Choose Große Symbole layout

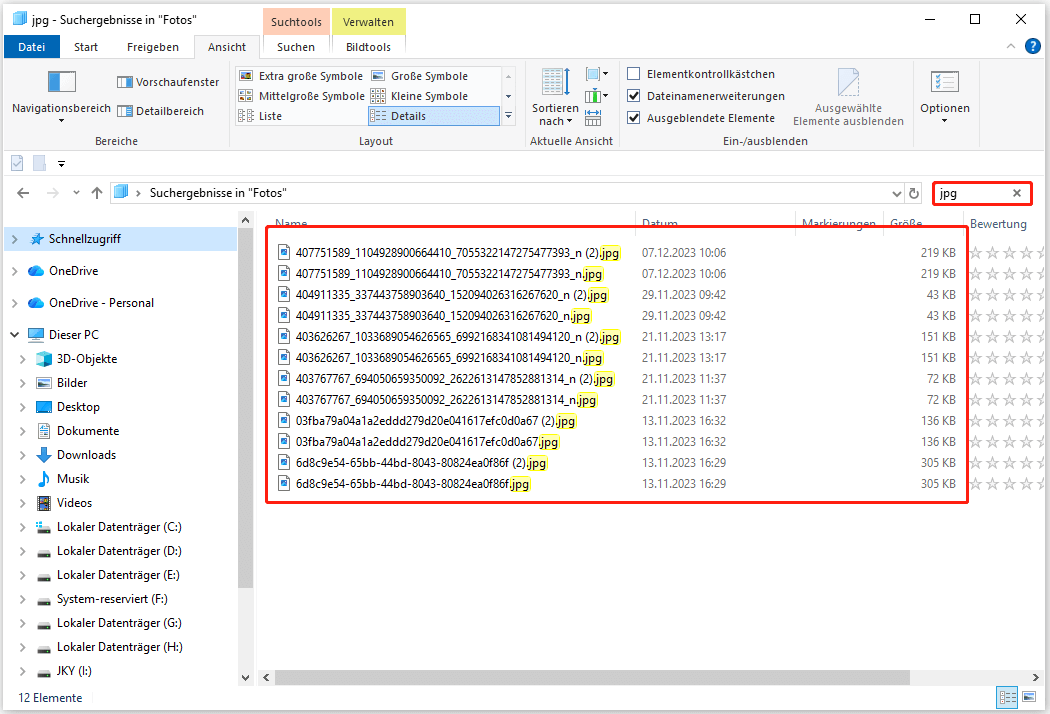(420, 76)
